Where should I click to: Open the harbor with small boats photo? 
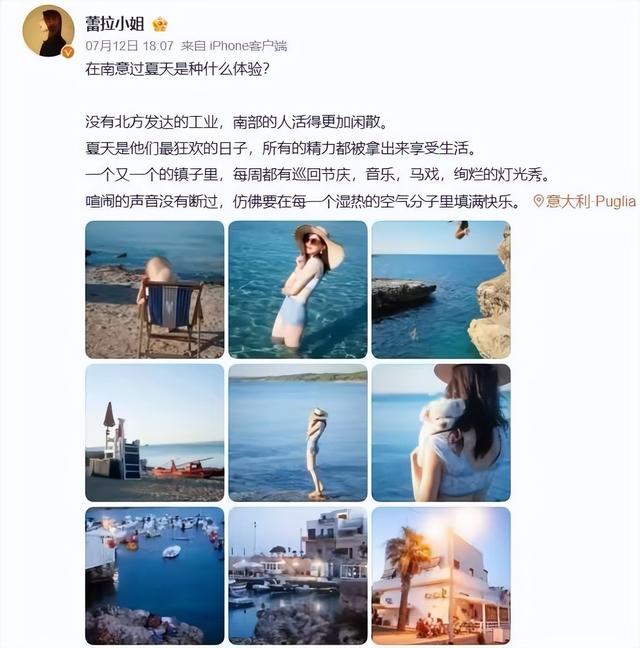pyautogui.click(x=155, y=576)
